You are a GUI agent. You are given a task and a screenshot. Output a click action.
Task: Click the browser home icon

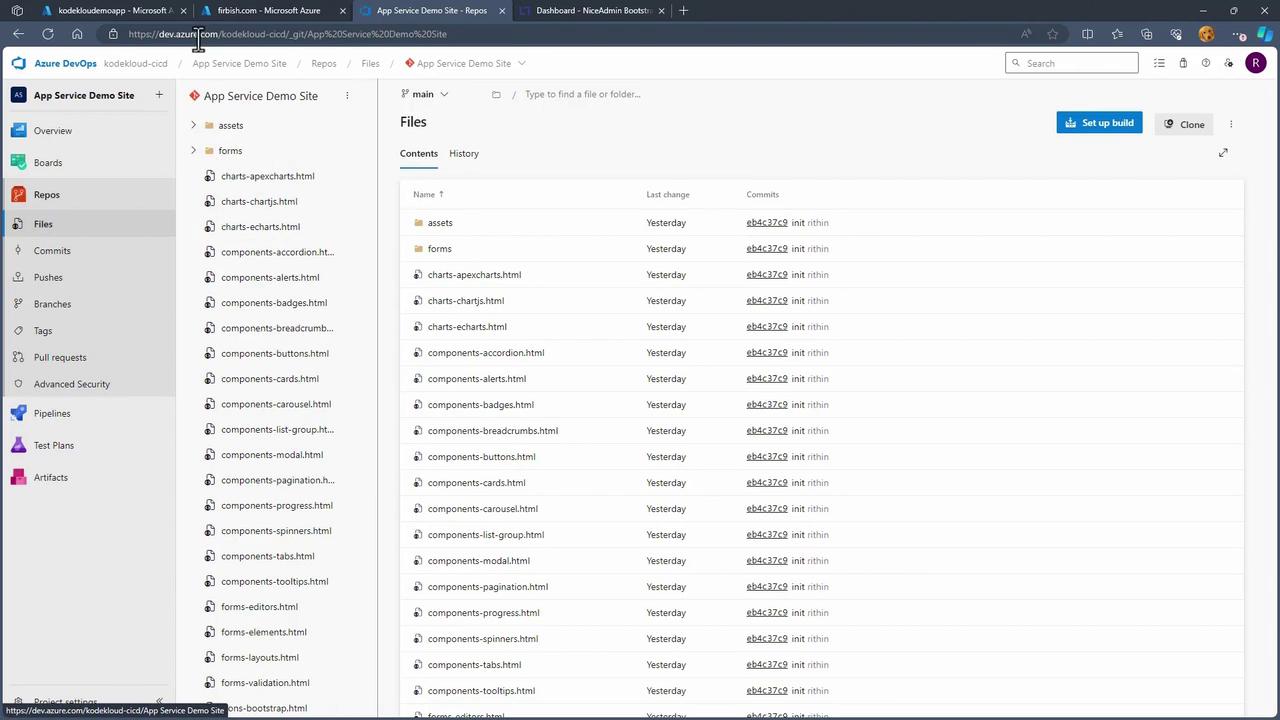pos(77,34)
